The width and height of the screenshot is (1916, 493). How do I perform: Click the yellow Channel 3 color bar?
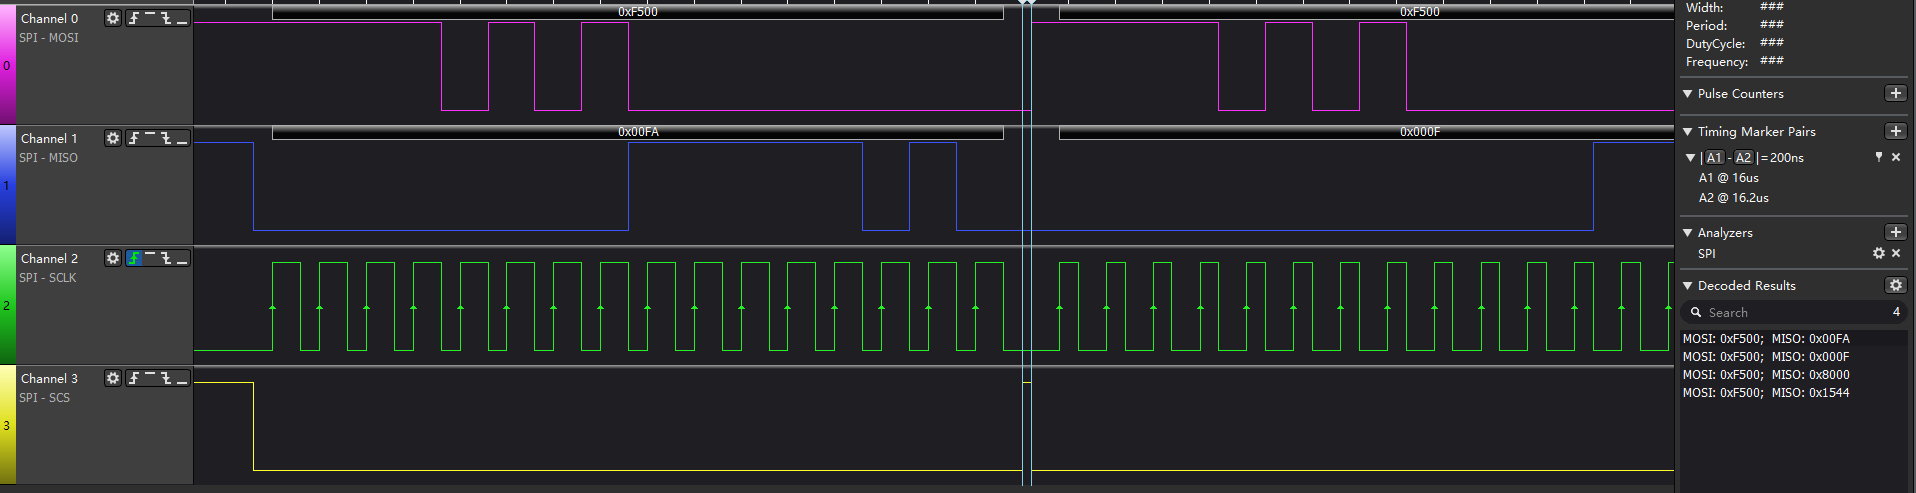click(7, 424)
